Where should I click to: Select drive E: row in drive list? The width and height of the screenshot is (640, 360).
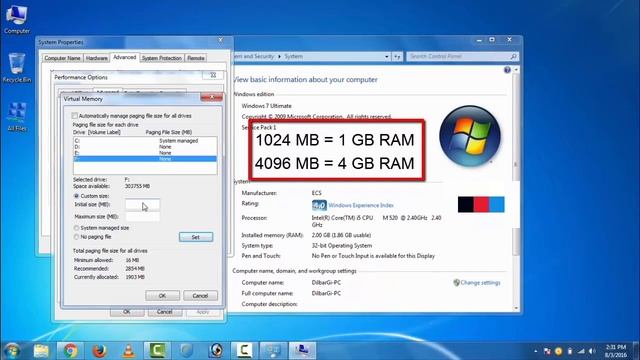click(145, 153)
